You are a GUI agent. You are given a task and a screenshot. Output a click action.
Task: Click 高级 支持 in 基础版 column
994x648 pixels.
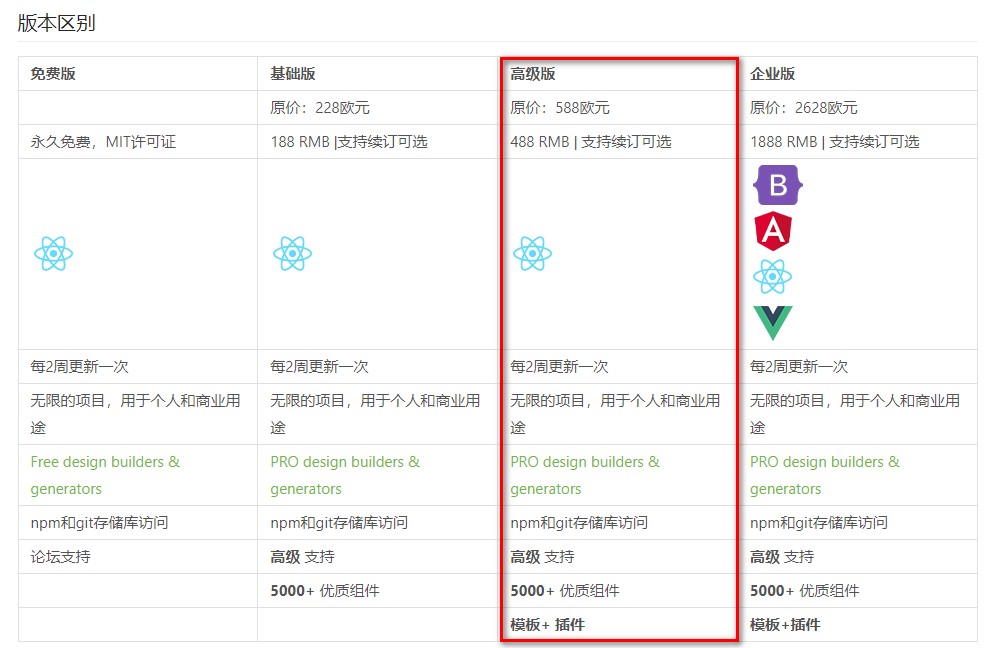click(302, 557)
